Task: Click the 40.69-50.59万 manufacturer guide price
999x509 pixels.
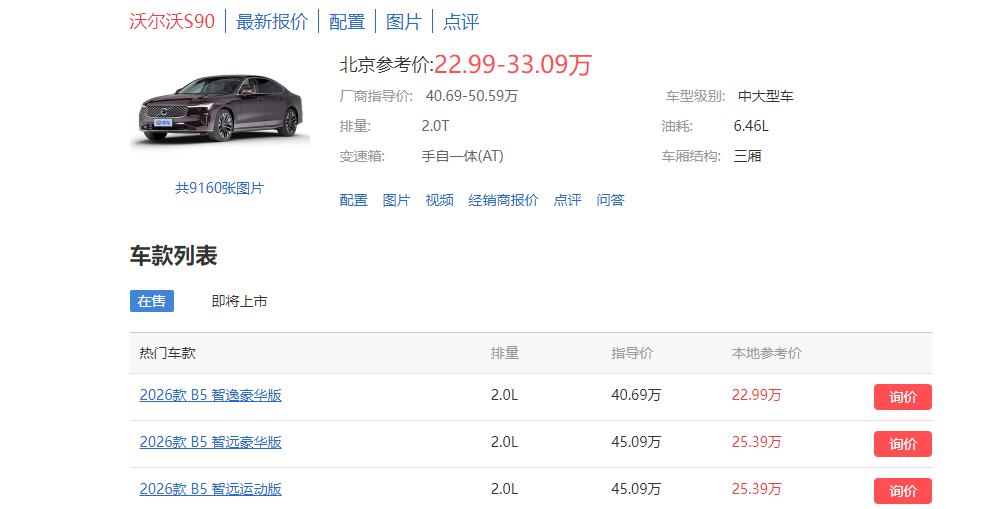Action: (471, 96)
